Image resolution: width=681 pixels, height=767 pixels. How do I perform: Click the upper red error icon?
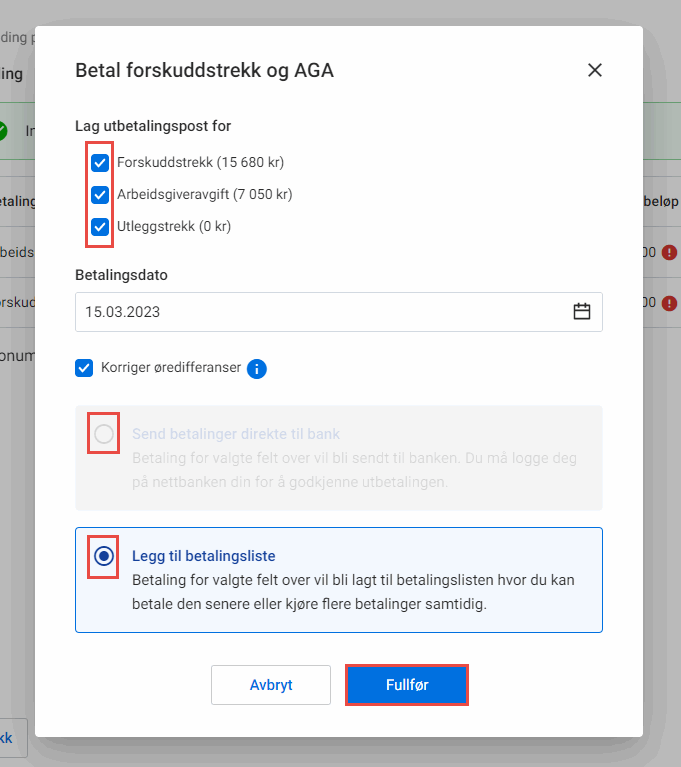(670, 252)
